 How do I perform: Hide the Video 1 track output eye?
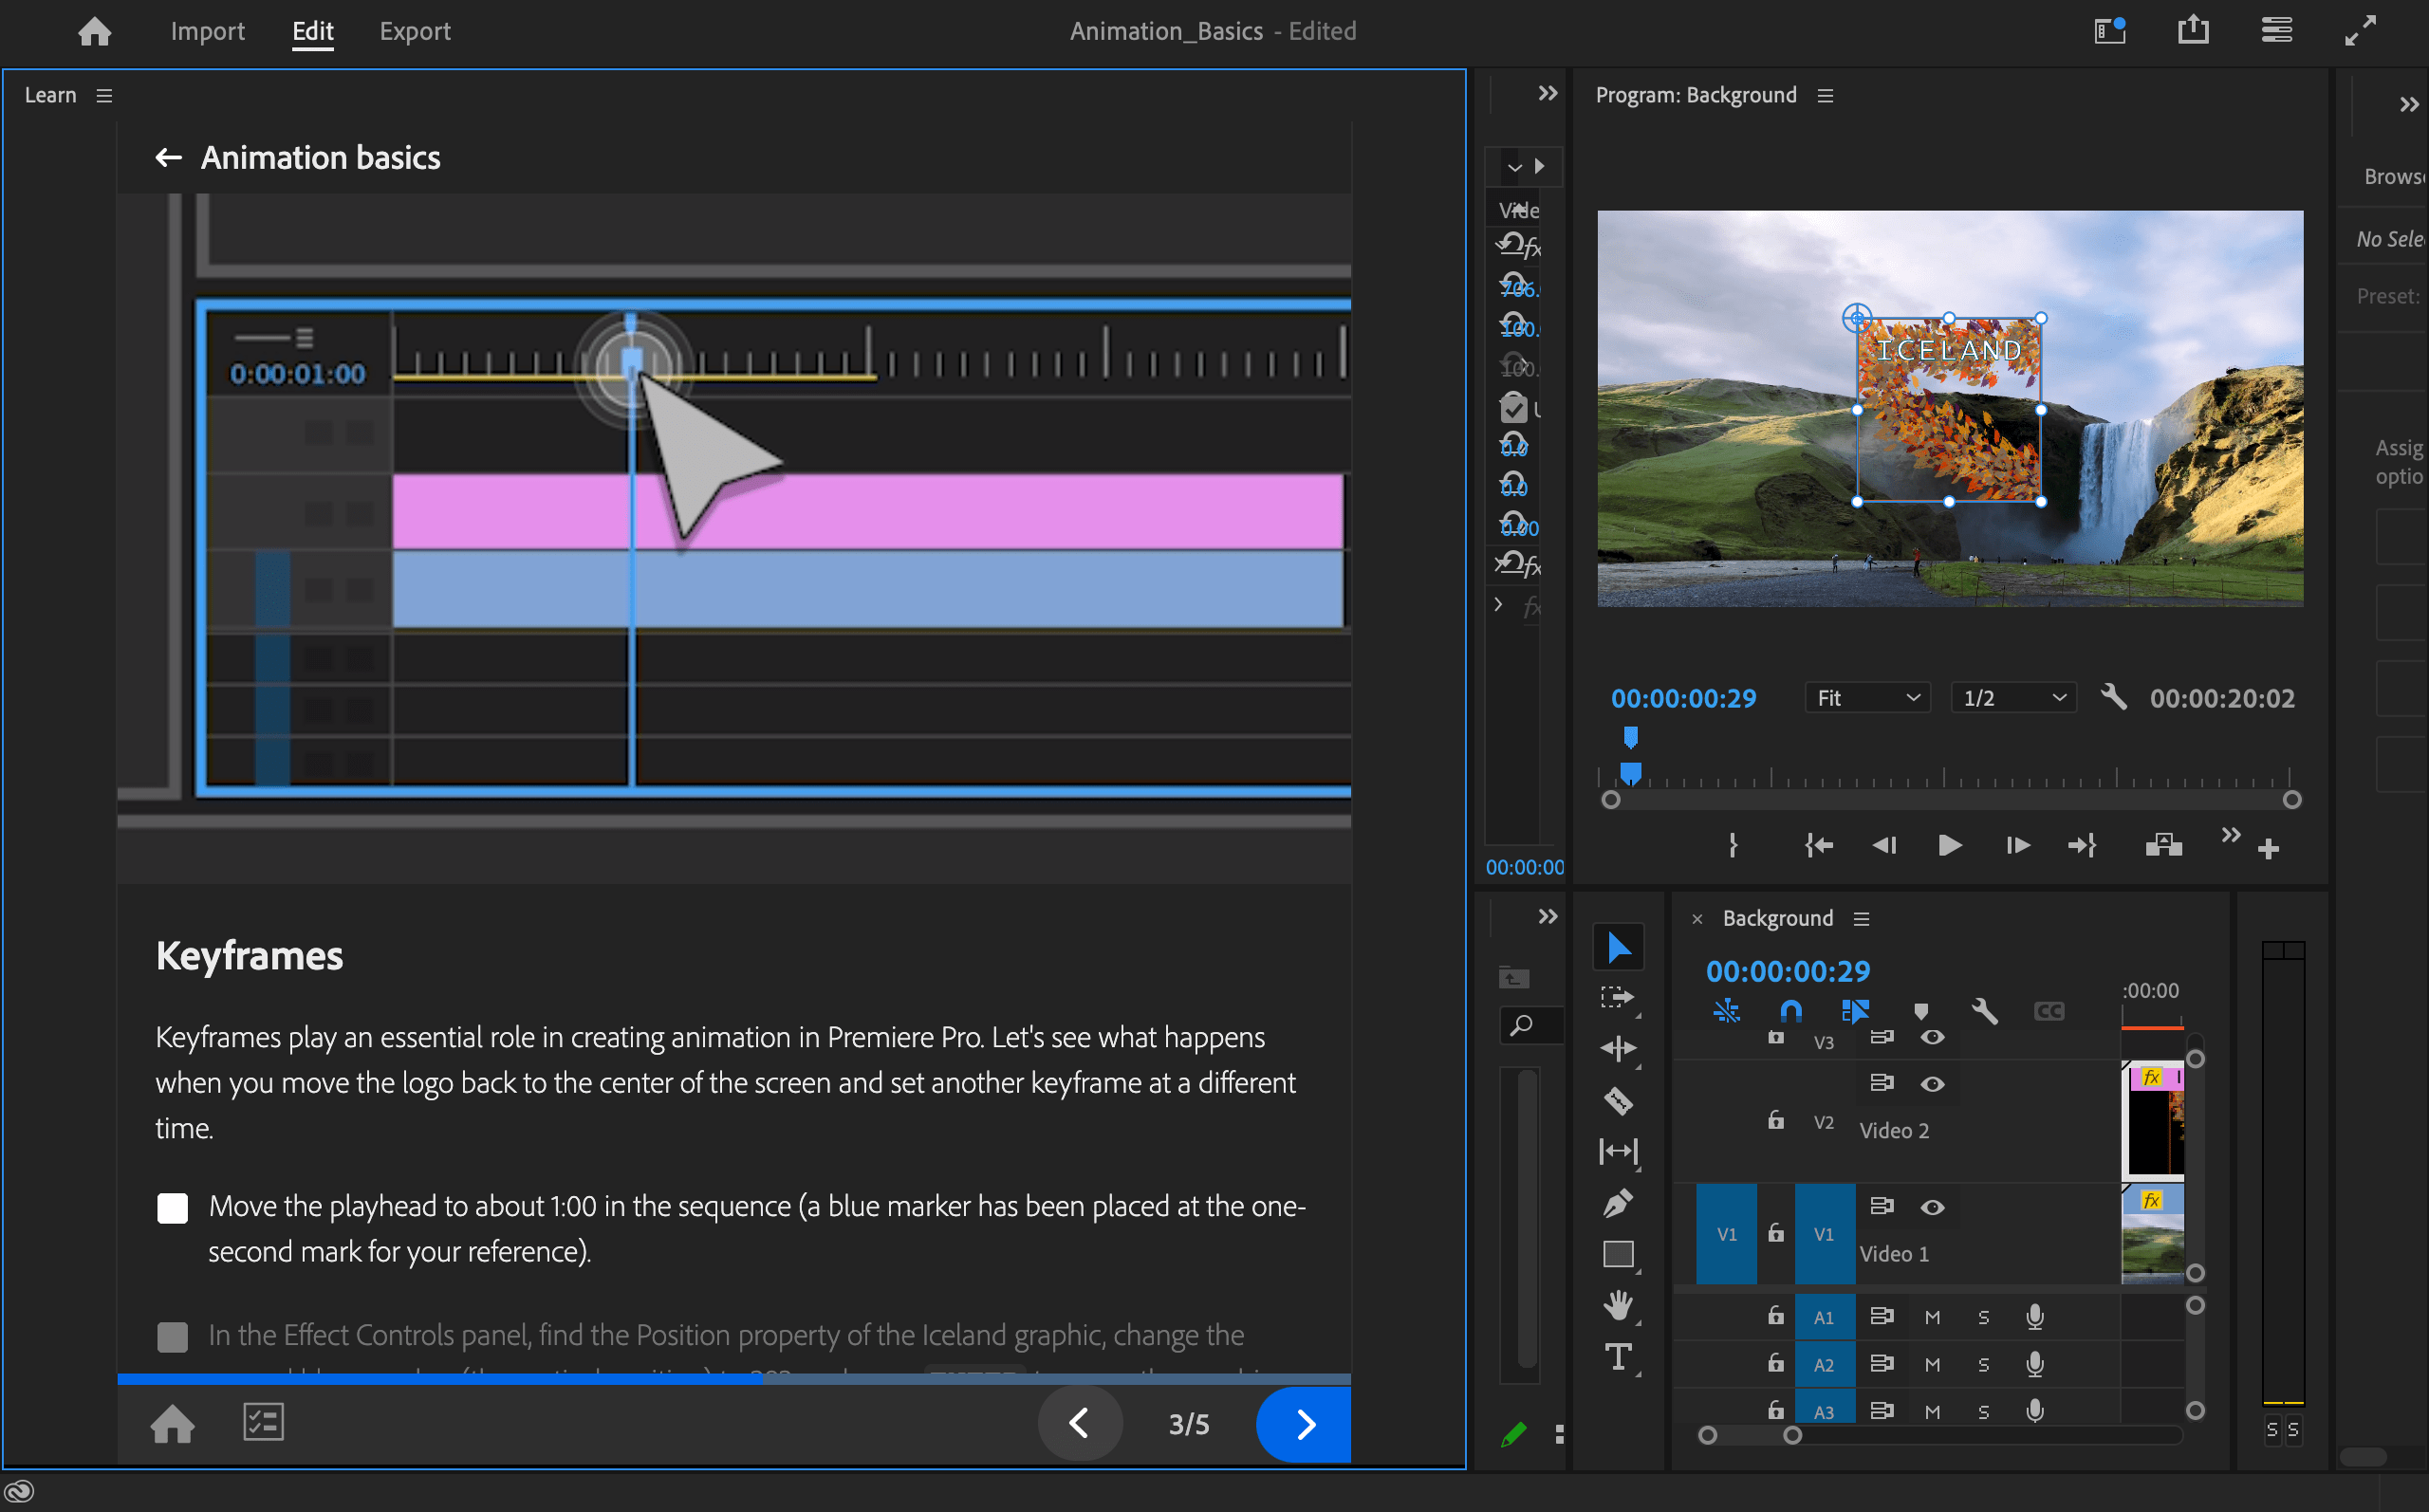(1932, 1207)
